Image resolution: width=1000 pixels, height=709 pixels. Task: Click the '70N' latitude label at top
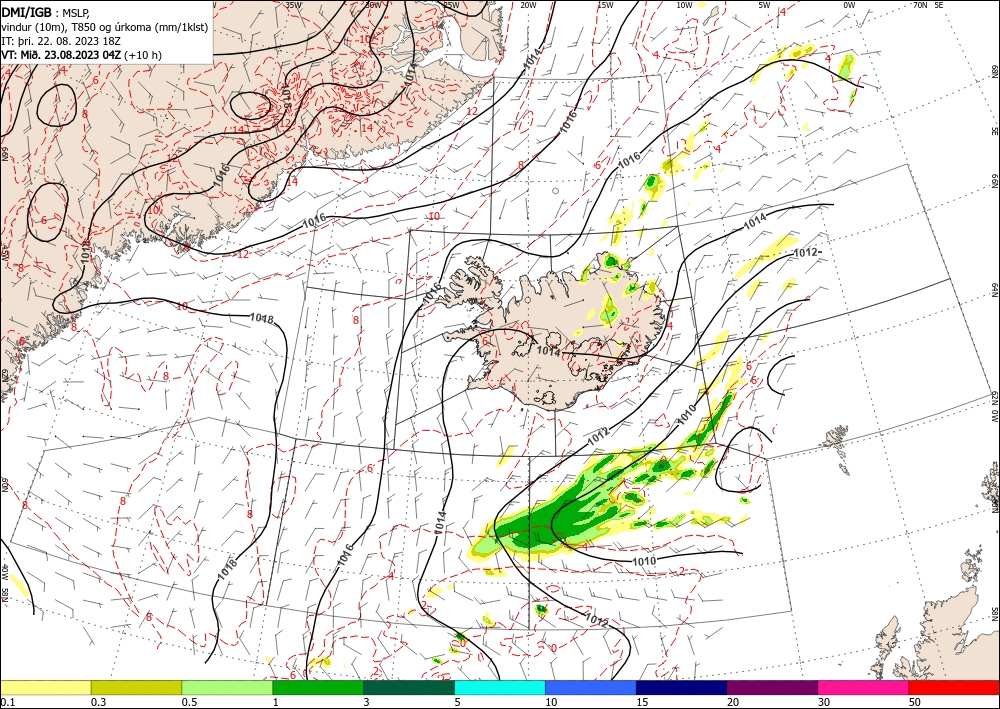click(x=920, y=5)
